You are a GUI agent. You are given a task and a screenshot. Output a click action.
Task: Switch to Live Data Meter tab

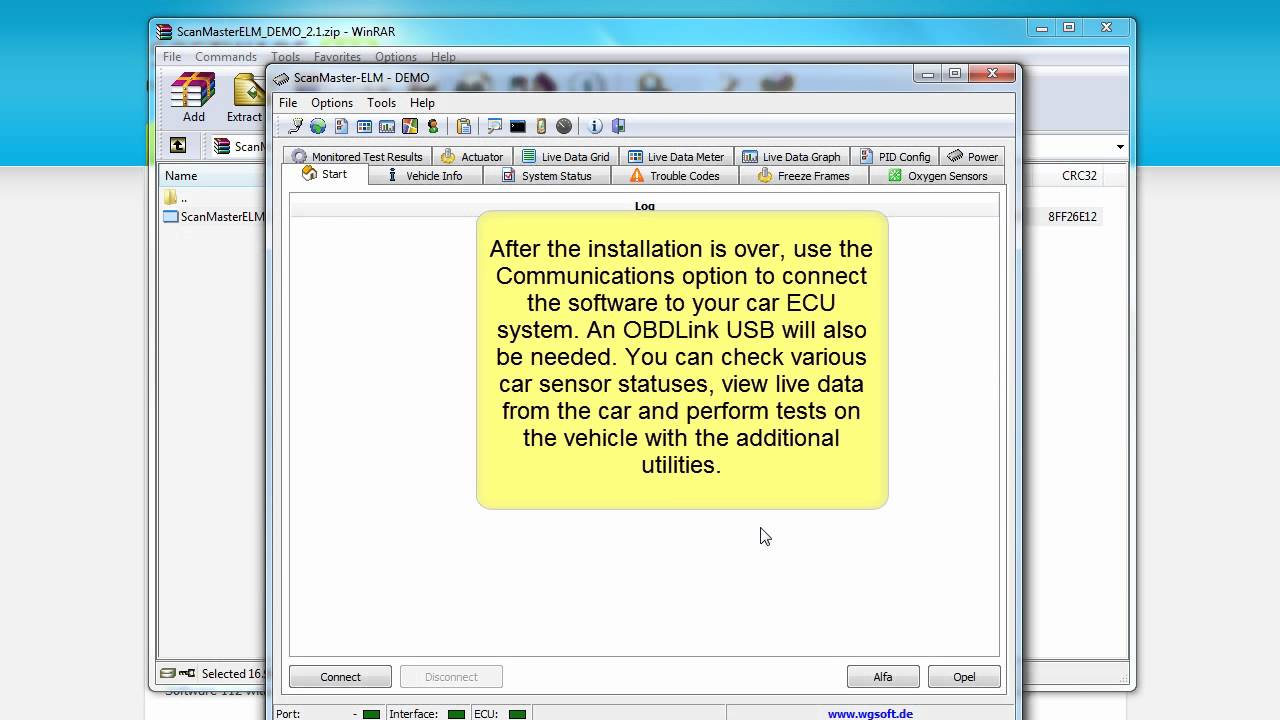pos(676,156)
